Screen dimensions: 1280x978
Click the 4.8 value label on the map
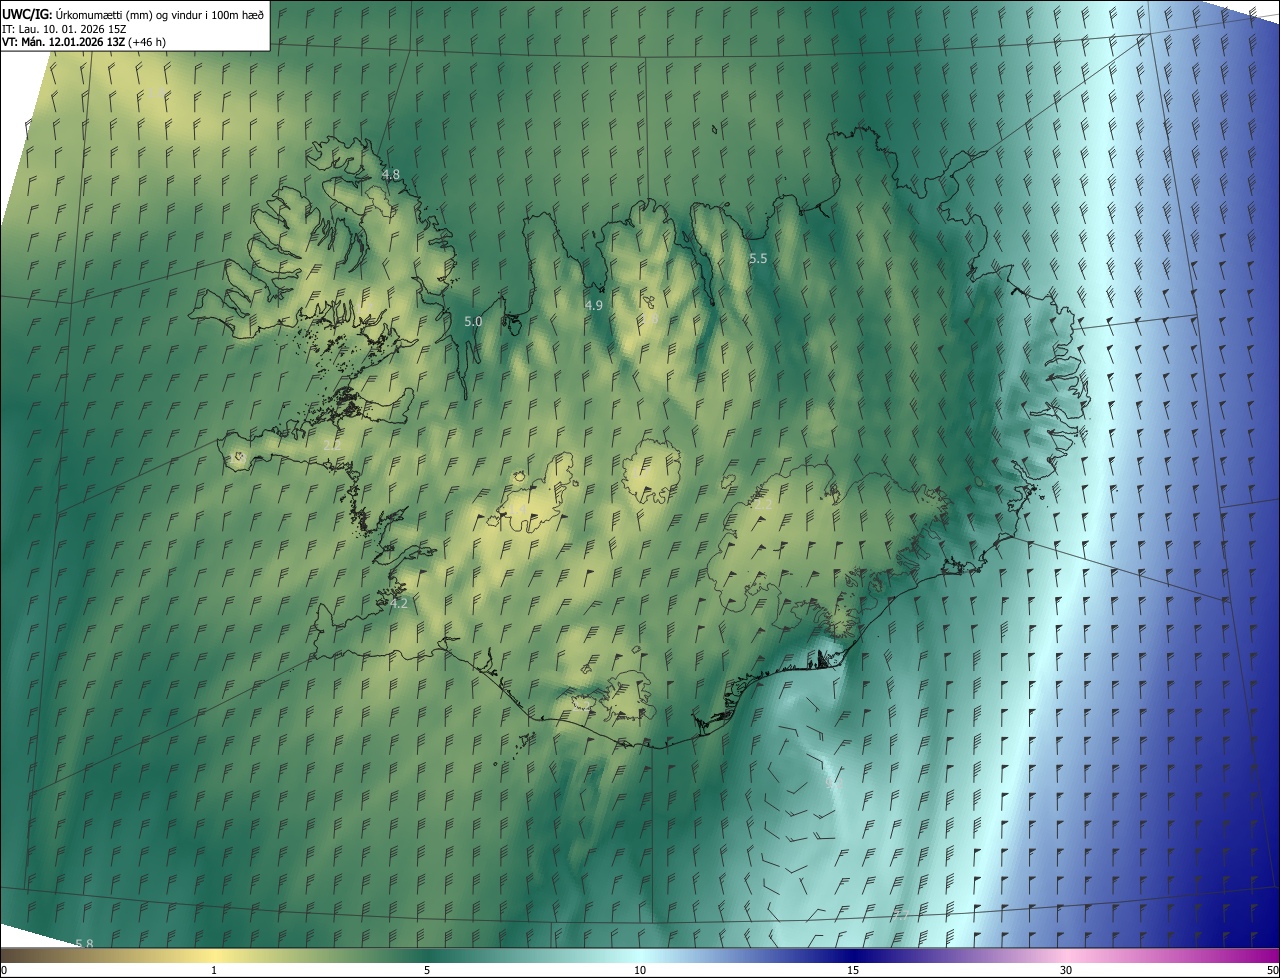[390, 174]
